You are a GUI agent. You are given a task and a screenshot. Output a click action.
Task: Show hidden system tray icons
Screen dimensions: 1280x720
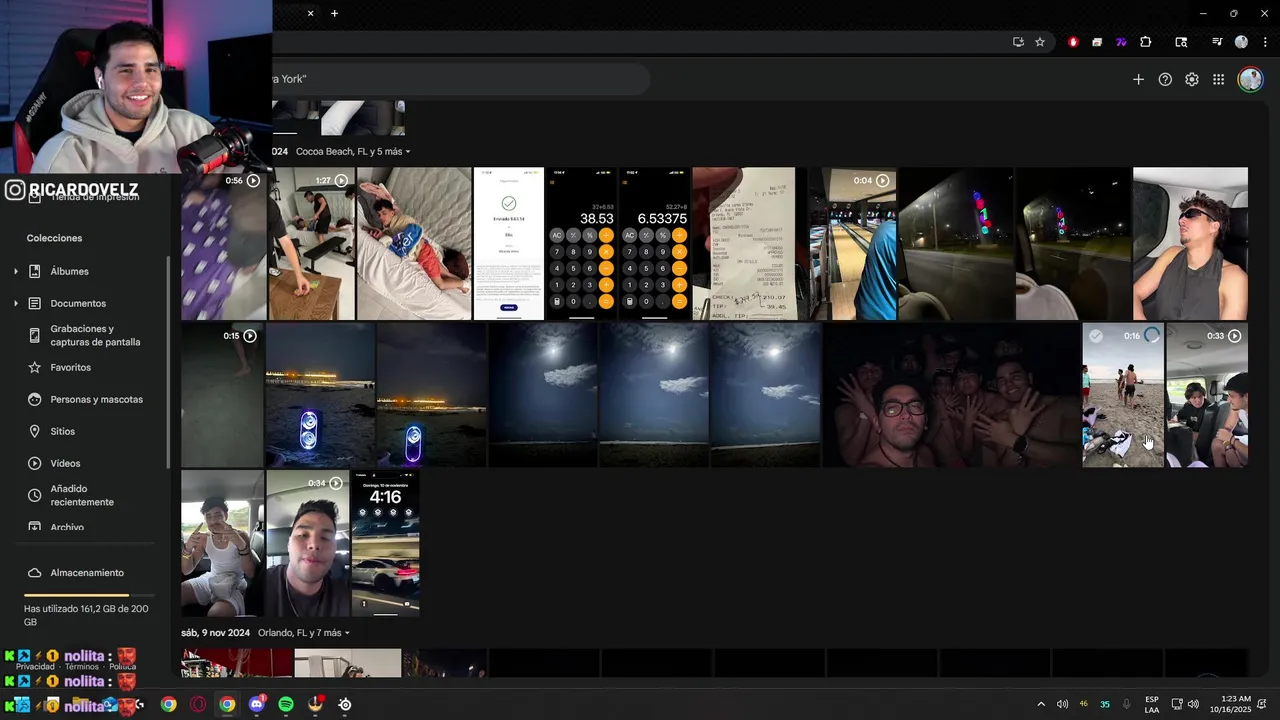[1041, 704]
